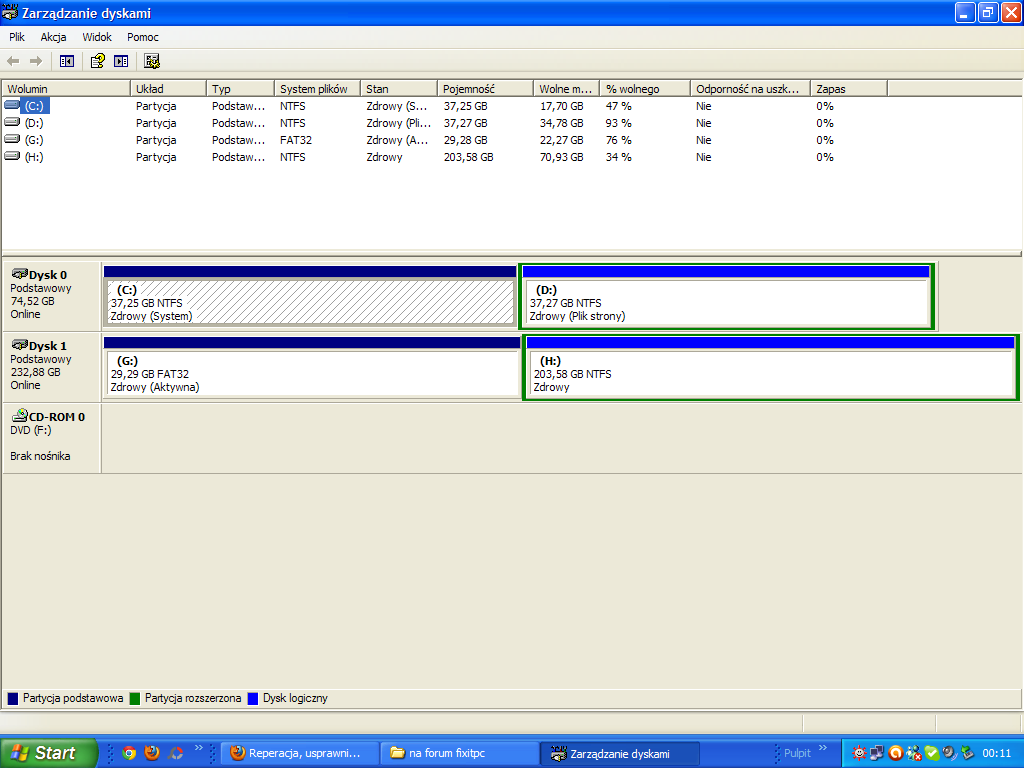Open the Plik menu

tap(17, 37)
